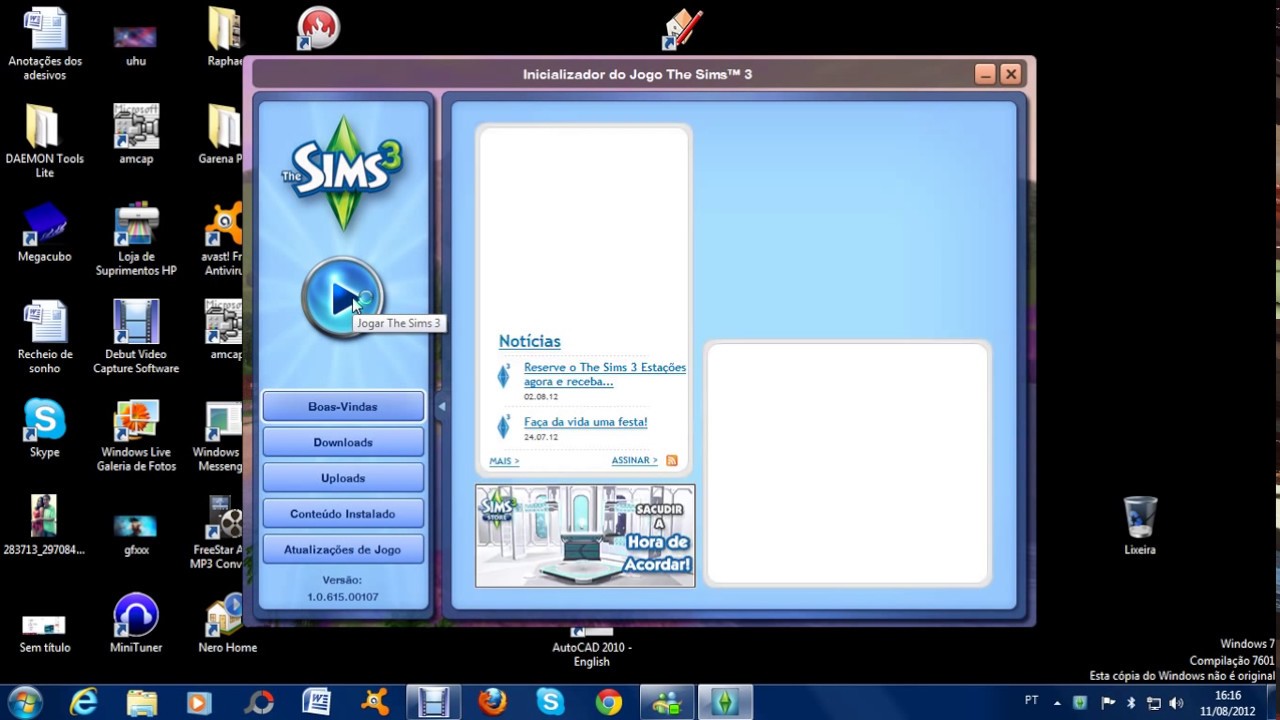This screenshot has width=1280, height=720.
Task: Click the ASSINAR > link
Action: (634, 461)
